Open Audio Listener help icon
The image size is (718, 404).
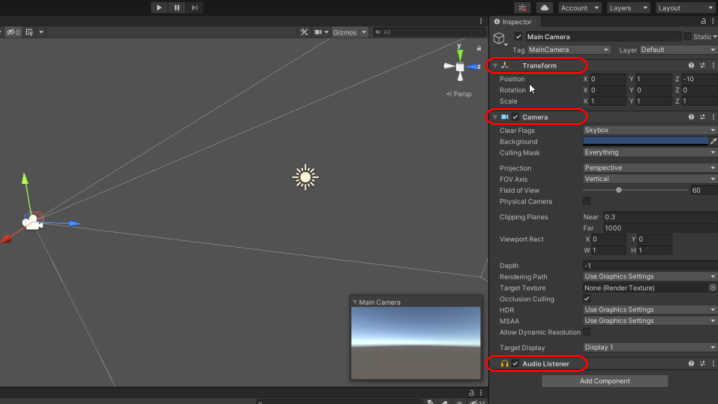[691, 363]
